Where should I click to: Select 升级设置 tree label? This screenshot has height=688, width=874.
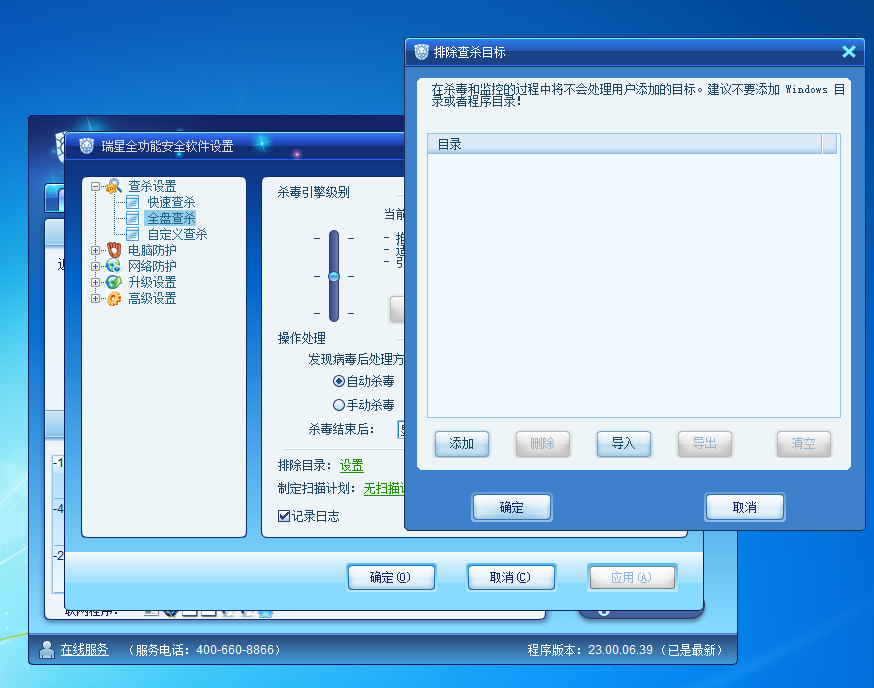[x=152, y=283]
